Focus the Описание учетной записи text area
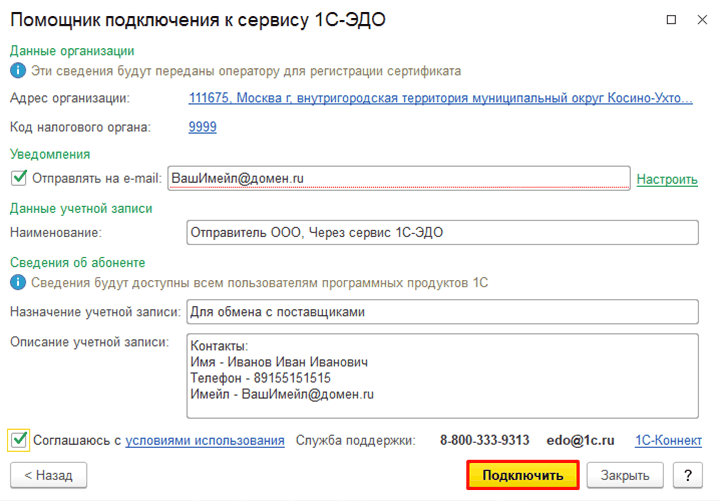 [443, 376]
